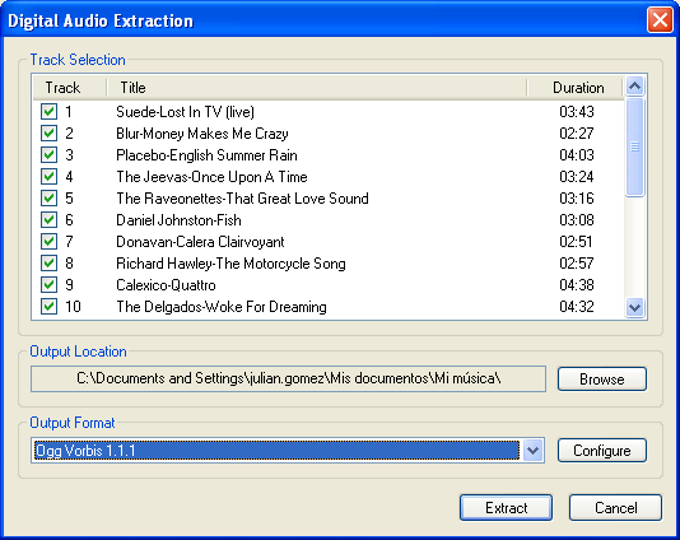Screen dimensions: 680x540
Task: Deselect track 9 Calexico-Quattro checkbox
Action: click(49, 285)
